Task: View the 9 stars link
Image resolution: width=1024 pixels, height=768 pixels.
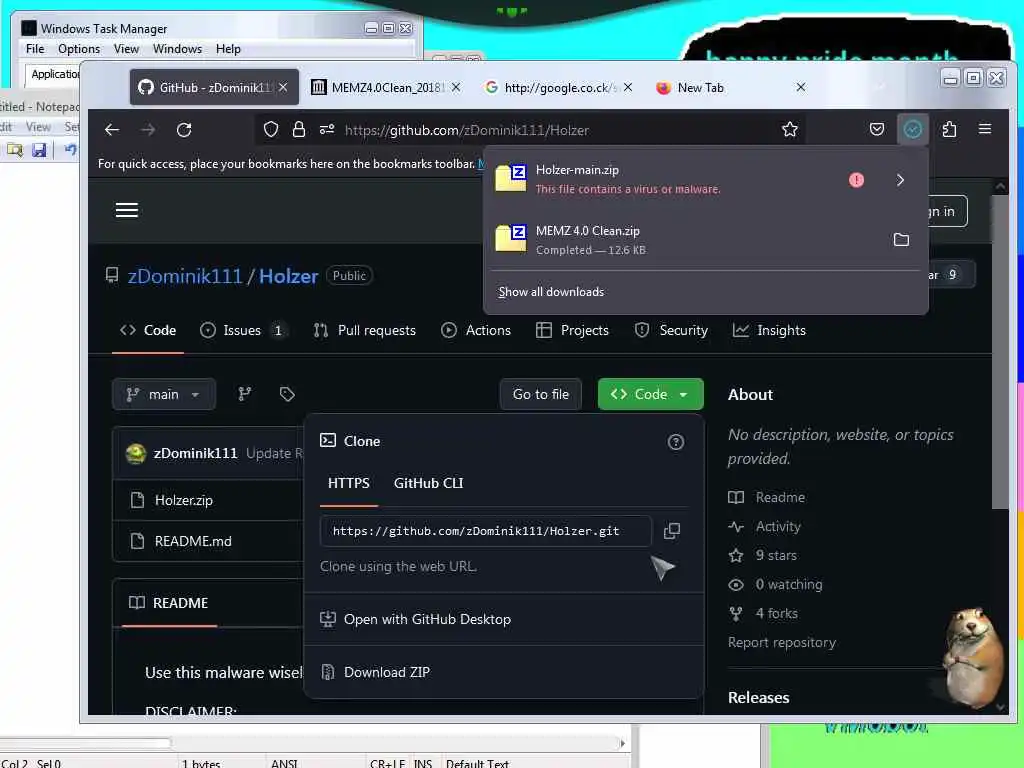Action: tap(776, 556)
